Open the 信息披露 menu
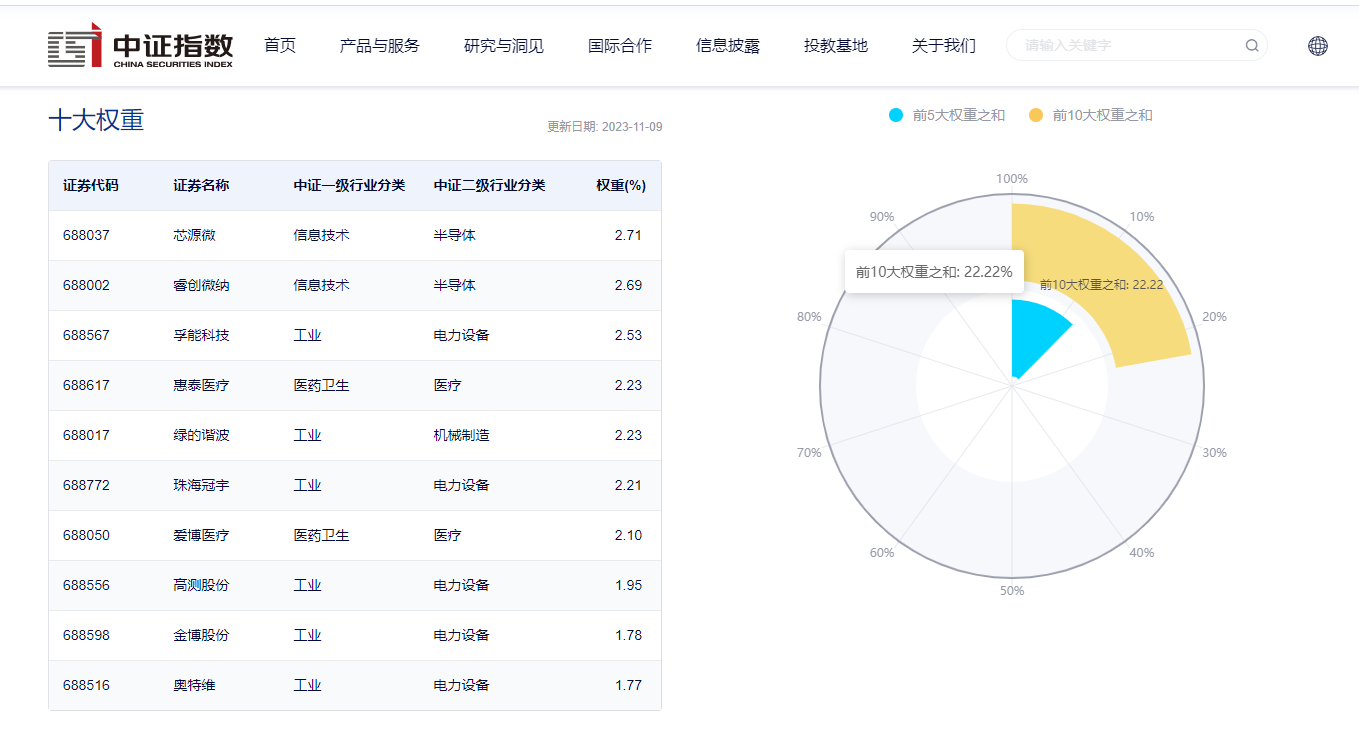Viewport: 1359px width, 741px height. [x=727, y=45]
